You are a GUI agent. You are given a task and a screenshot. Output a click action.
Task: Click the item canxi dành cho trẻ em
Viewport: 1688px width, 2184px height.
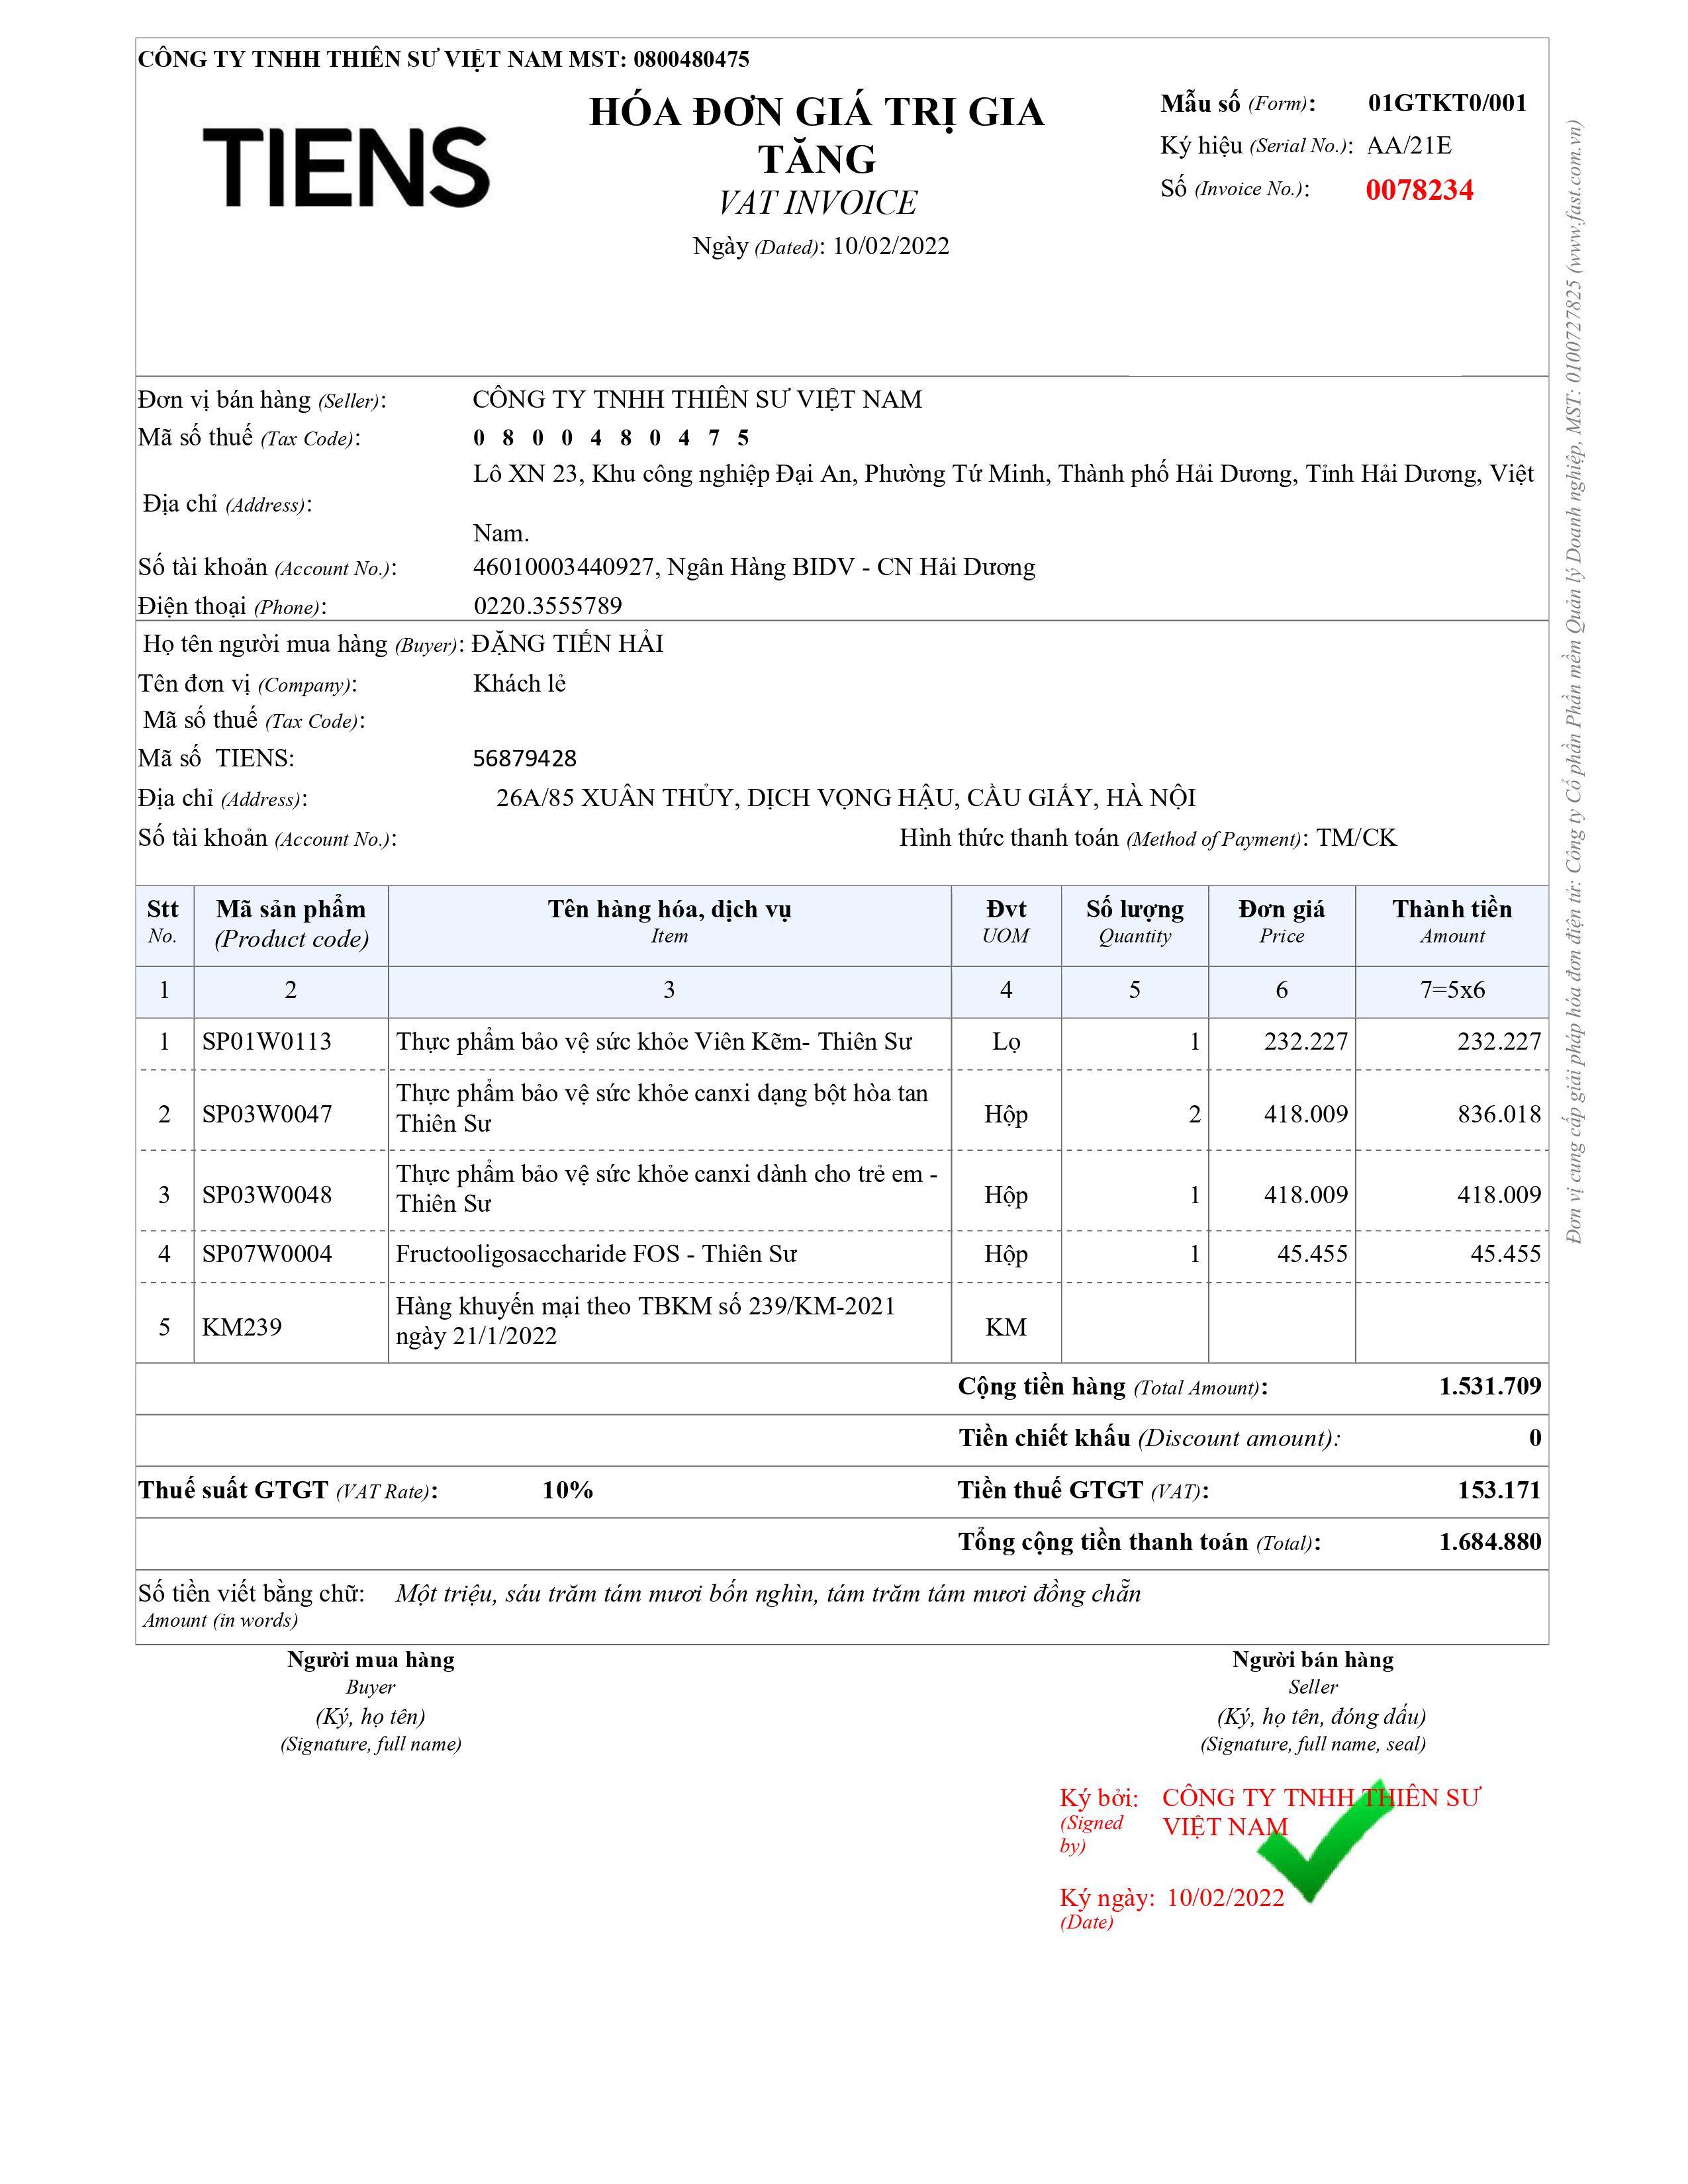[667, 1188]
